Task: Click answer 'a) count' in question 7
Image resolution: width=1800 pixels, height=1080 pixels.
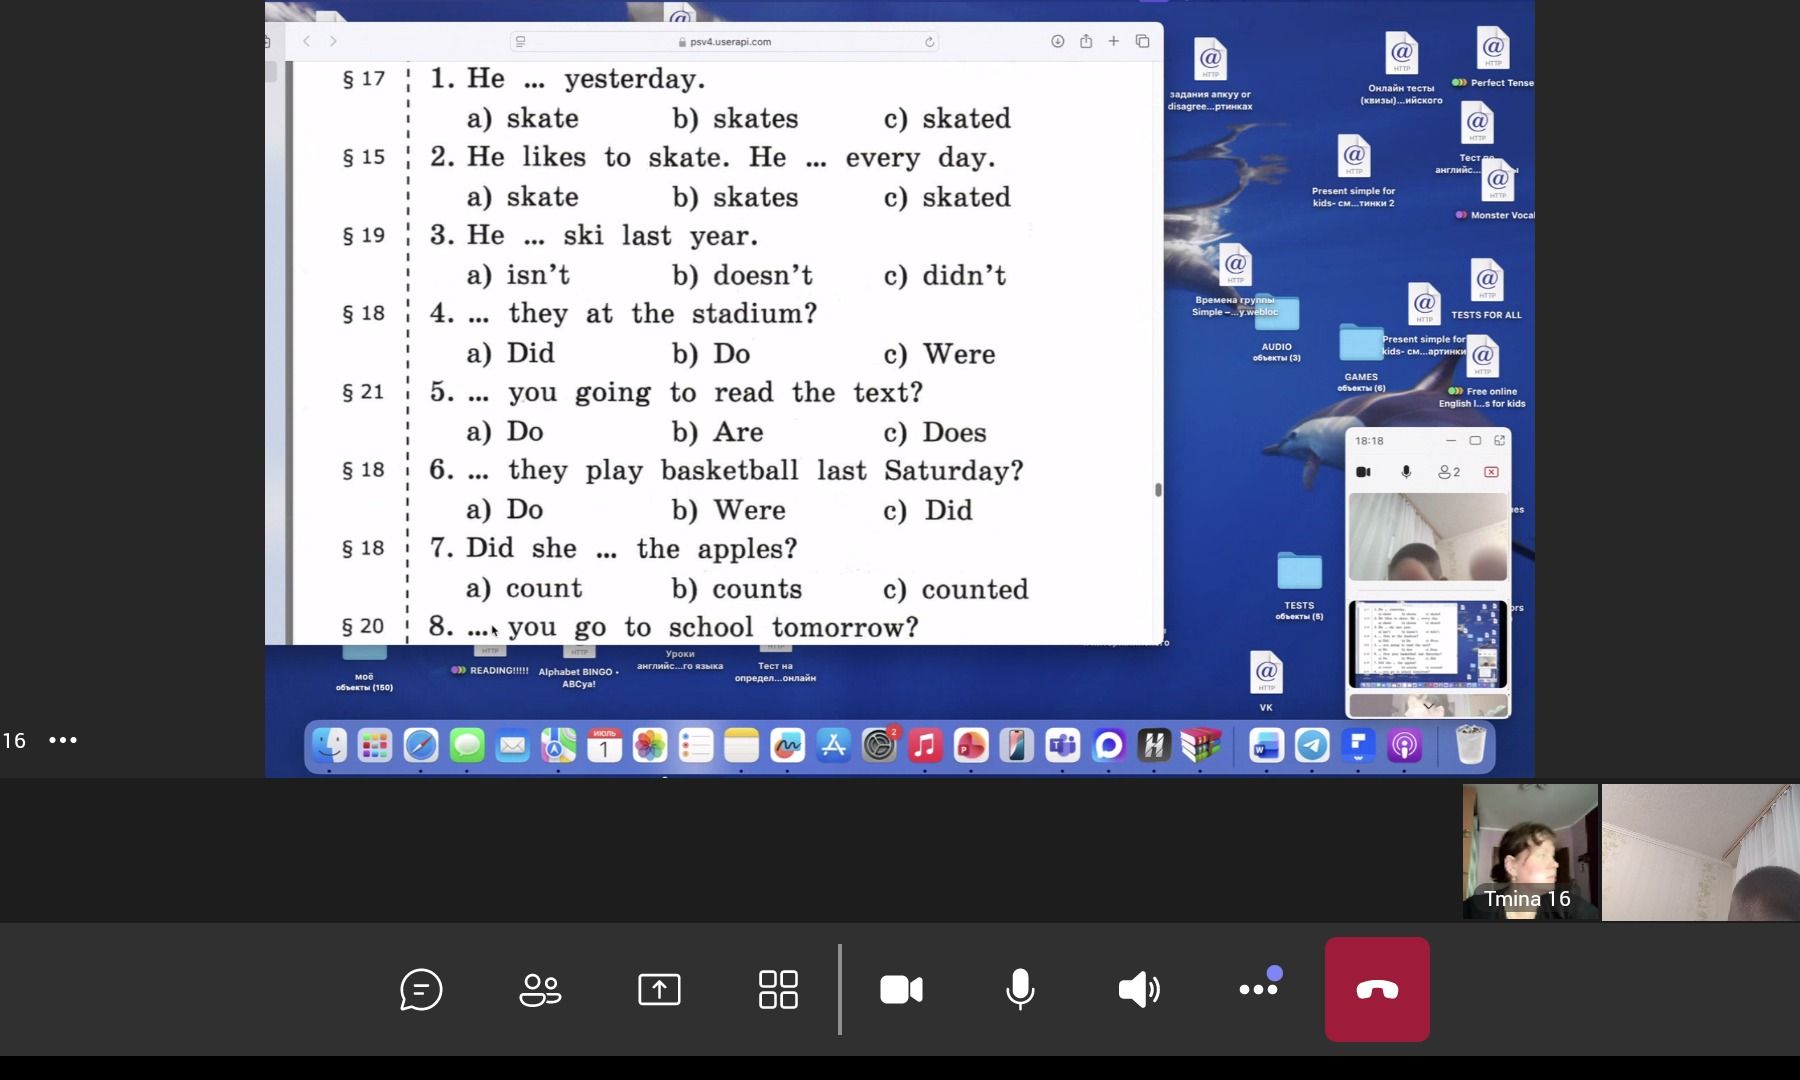Action: click(524, 589)
